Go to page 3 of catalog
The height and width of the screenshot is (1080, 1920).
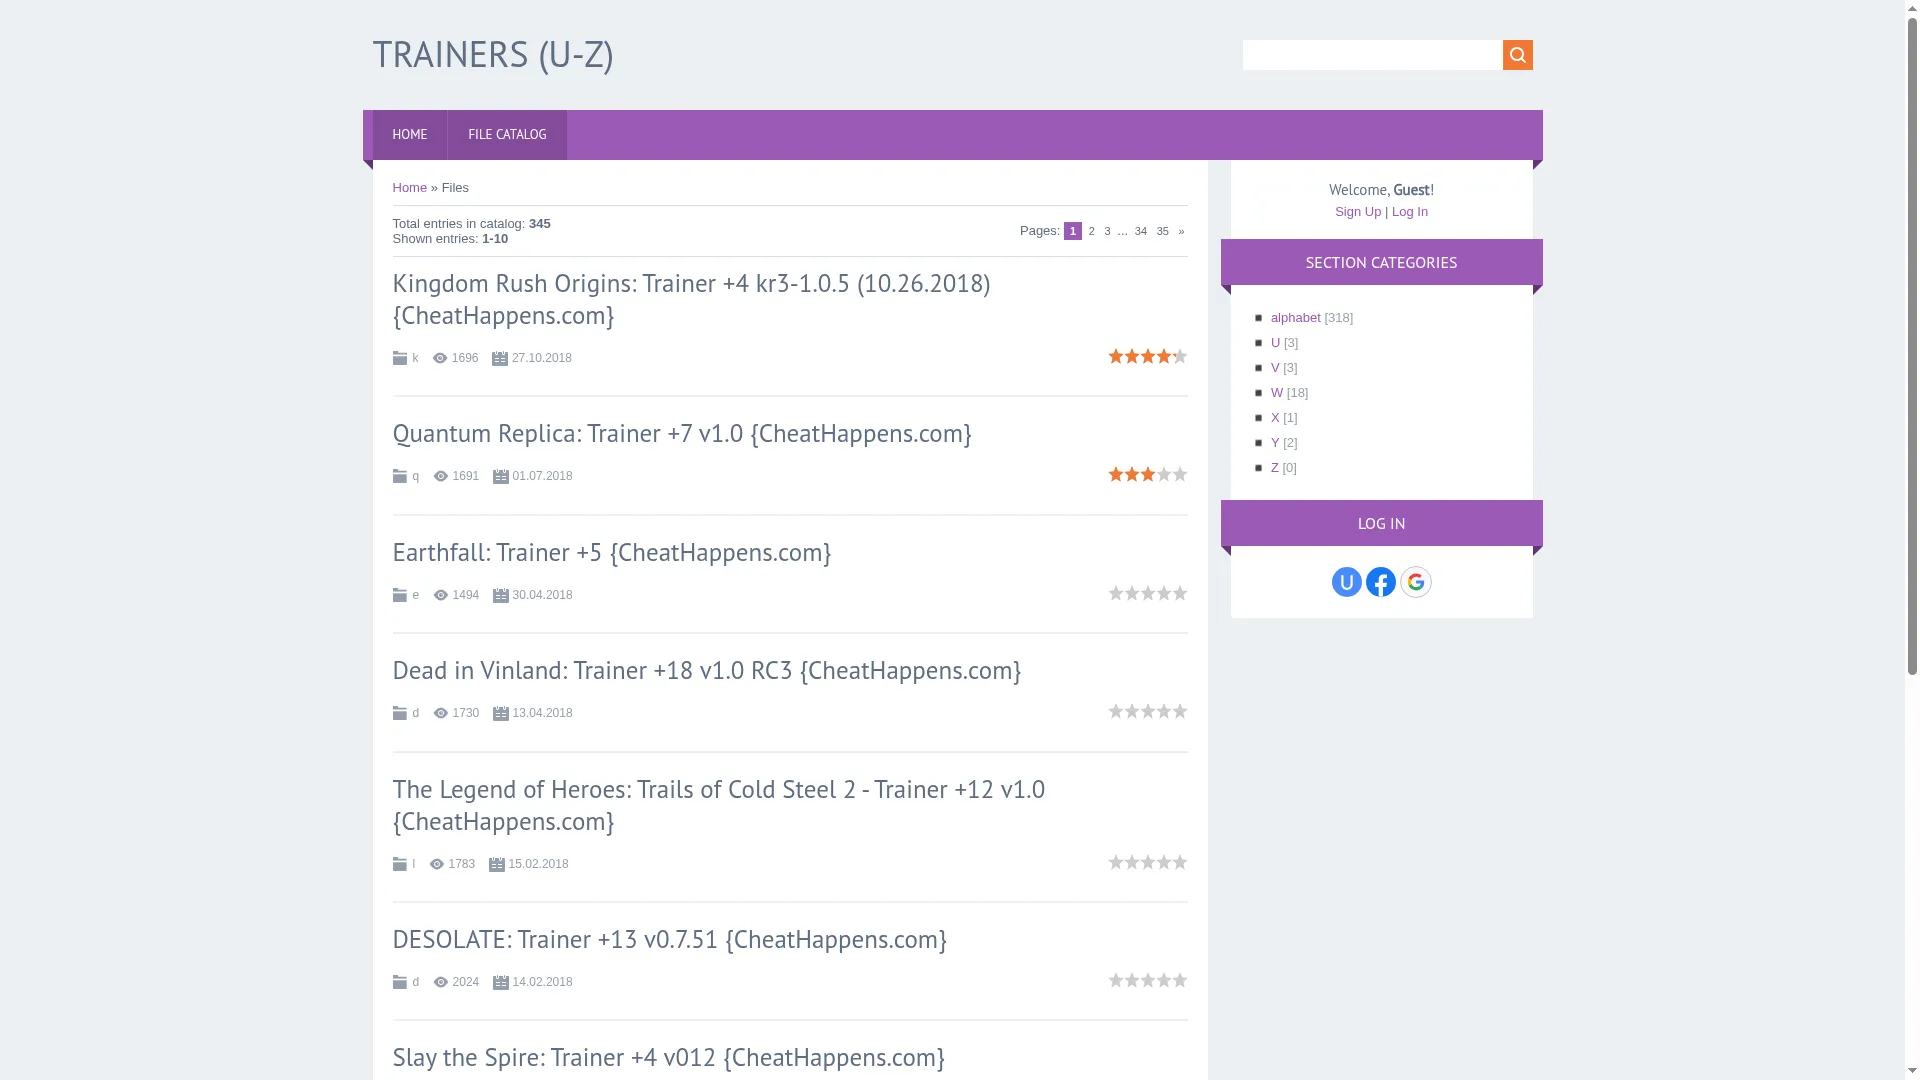click(1107, 231)
